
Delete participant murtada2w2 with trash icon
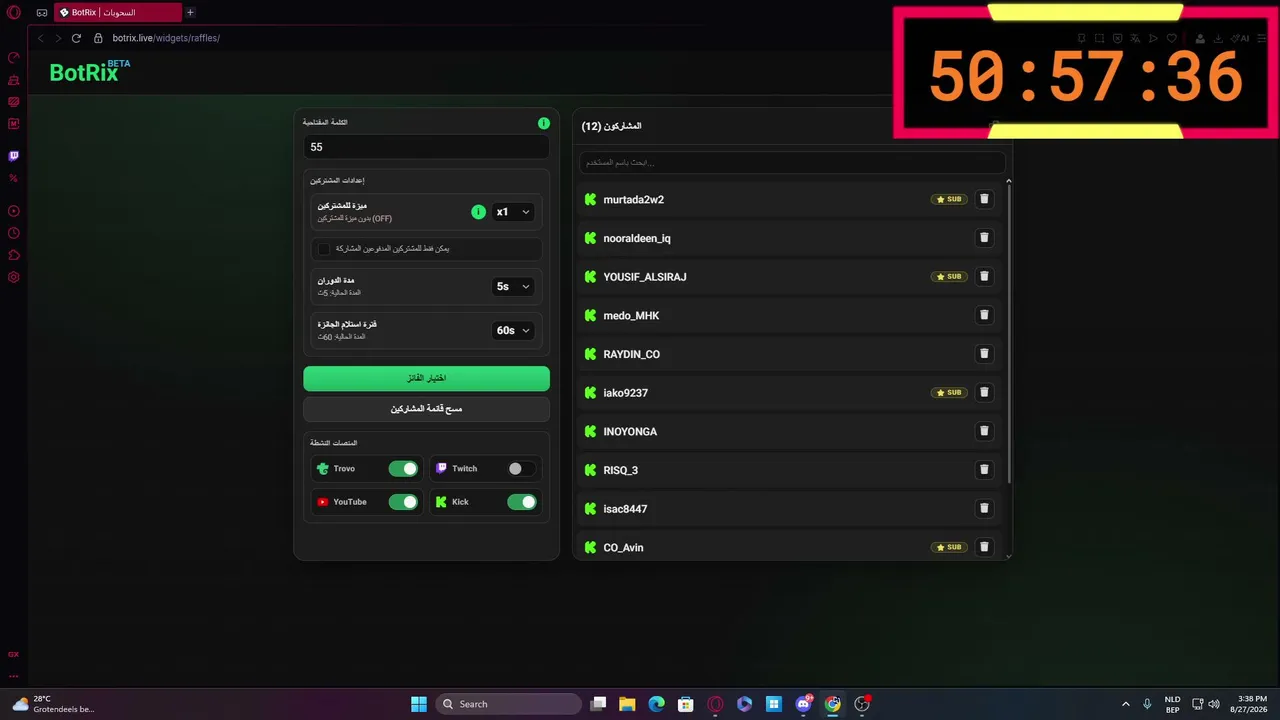[984, 199]
